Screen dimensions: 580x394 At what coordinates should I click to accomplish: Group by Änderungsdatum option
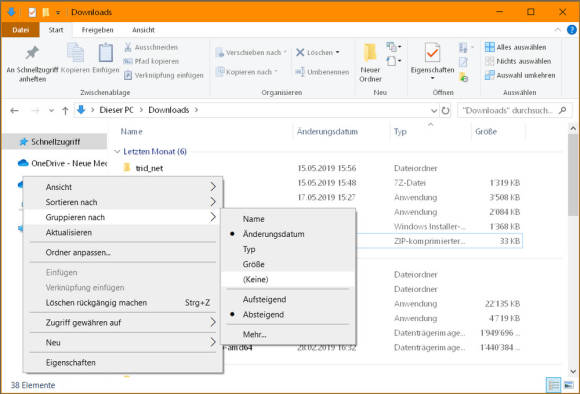(x=288, y=234)
